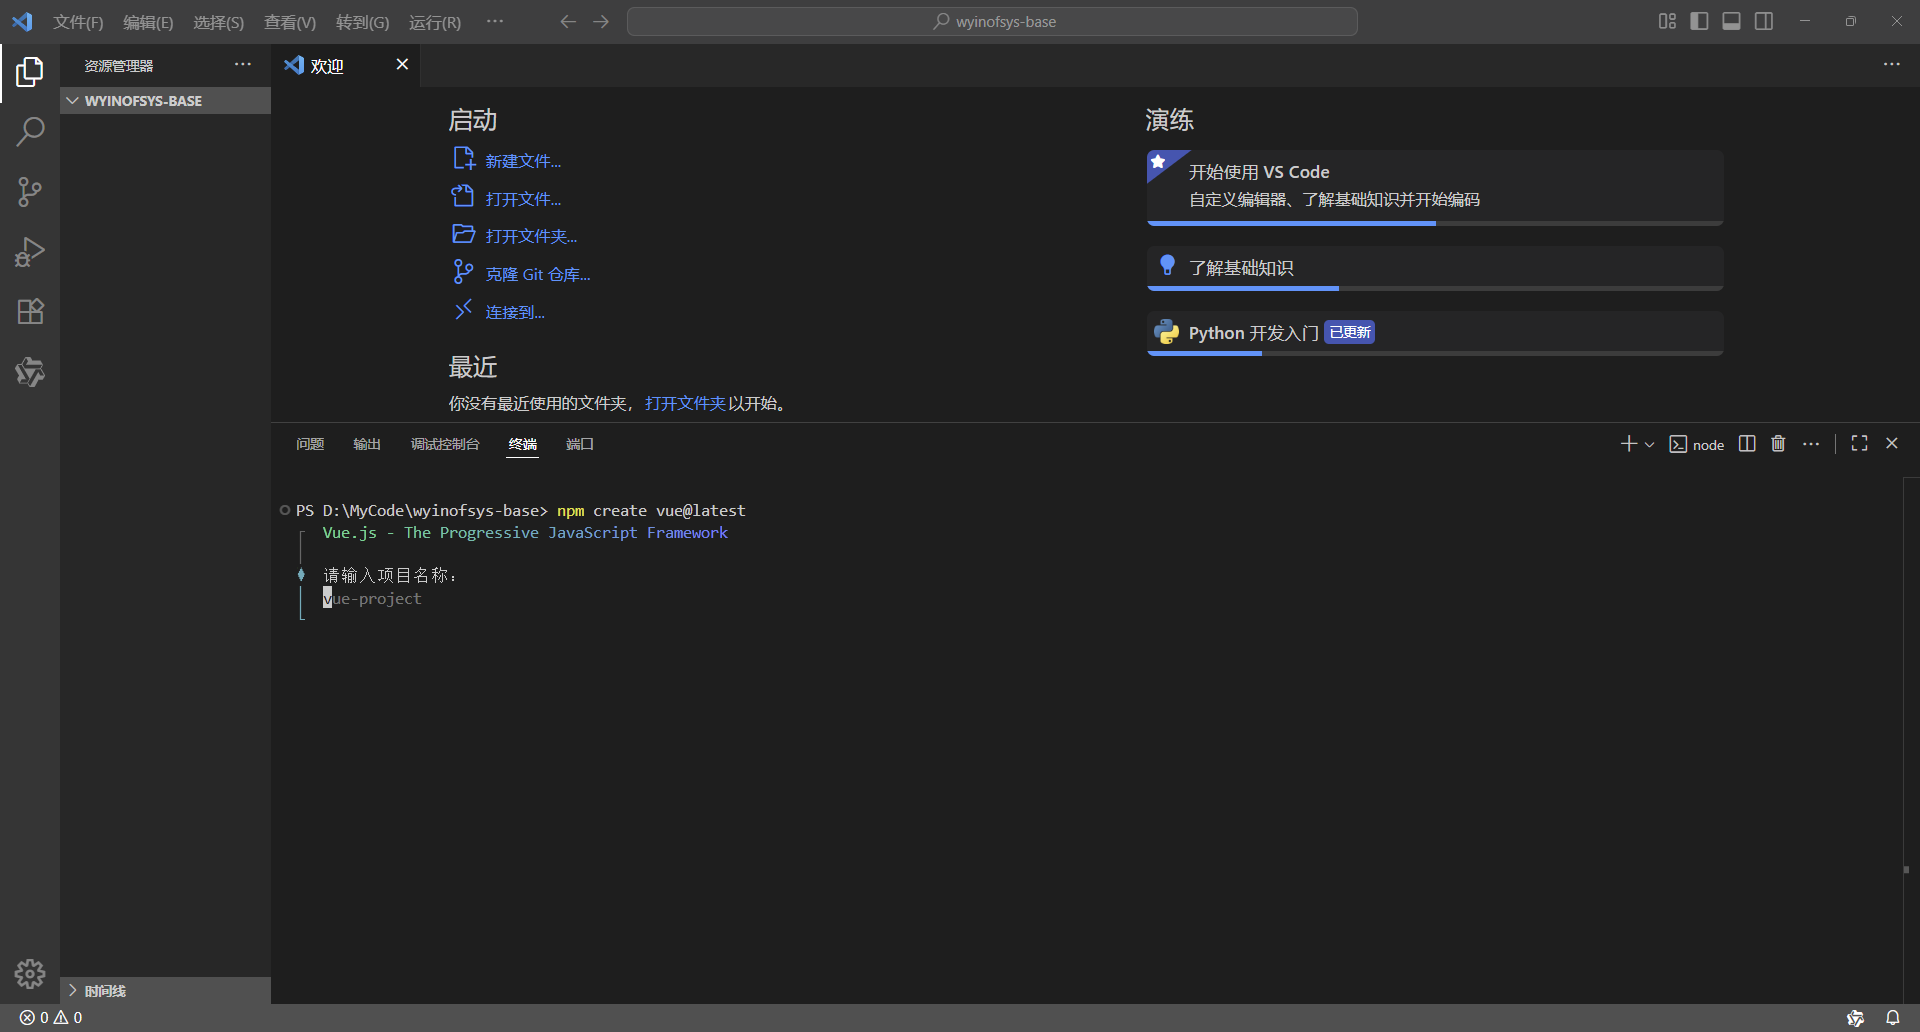Open the 运行(R) menu
The image size is (1920, 1032).
pos(435,22)
